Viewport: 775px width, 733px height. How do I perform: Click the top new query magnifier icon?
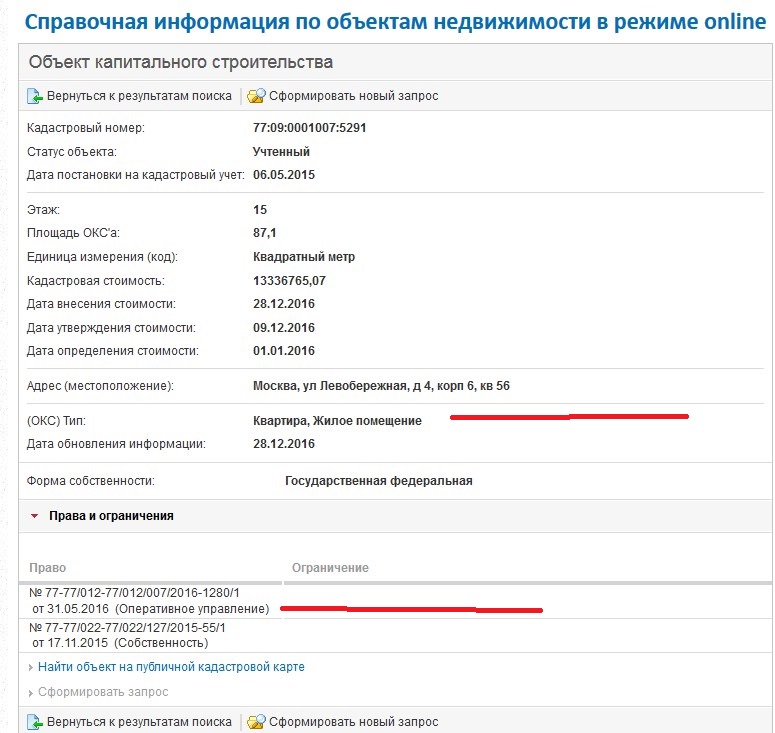pyautogui.click(x=255, y=96)
